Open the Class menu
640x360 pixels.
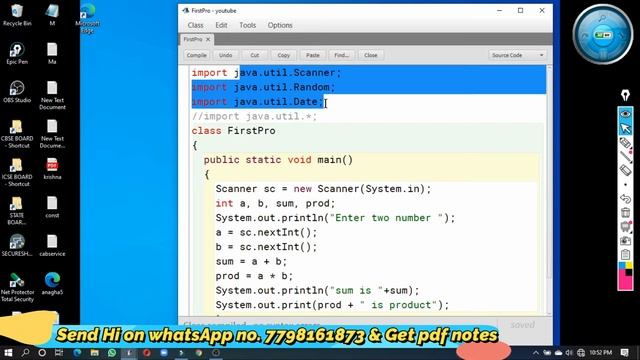(196, 25)
